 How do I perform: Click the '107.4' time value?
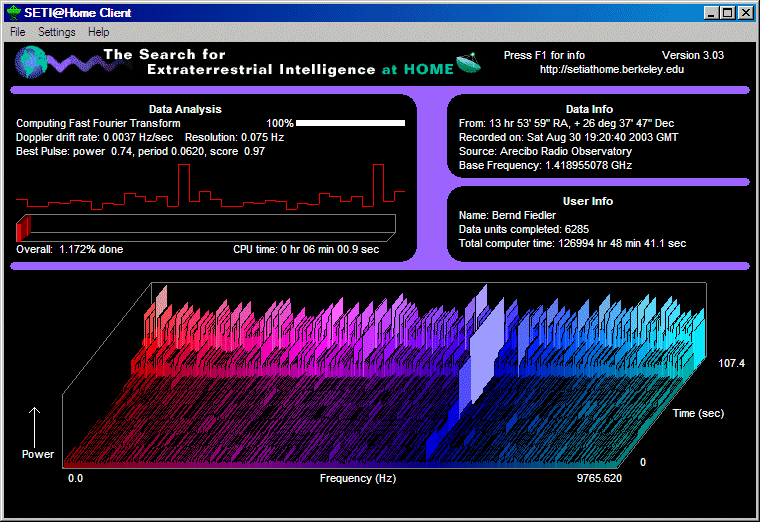[731, 364]
